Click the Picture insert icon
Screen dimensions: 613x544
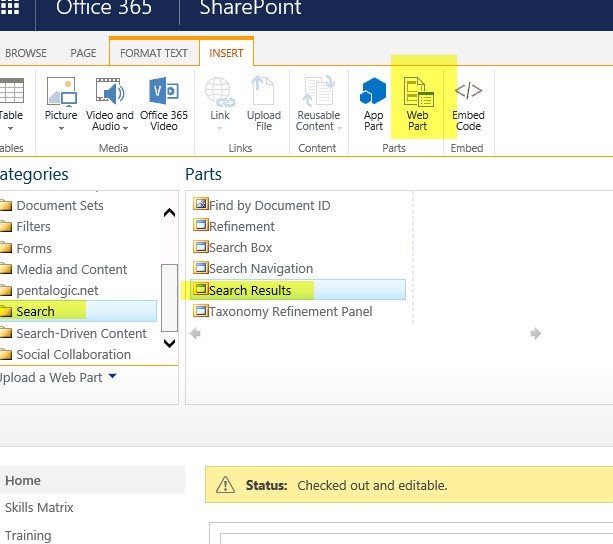[x=61, y=103]
